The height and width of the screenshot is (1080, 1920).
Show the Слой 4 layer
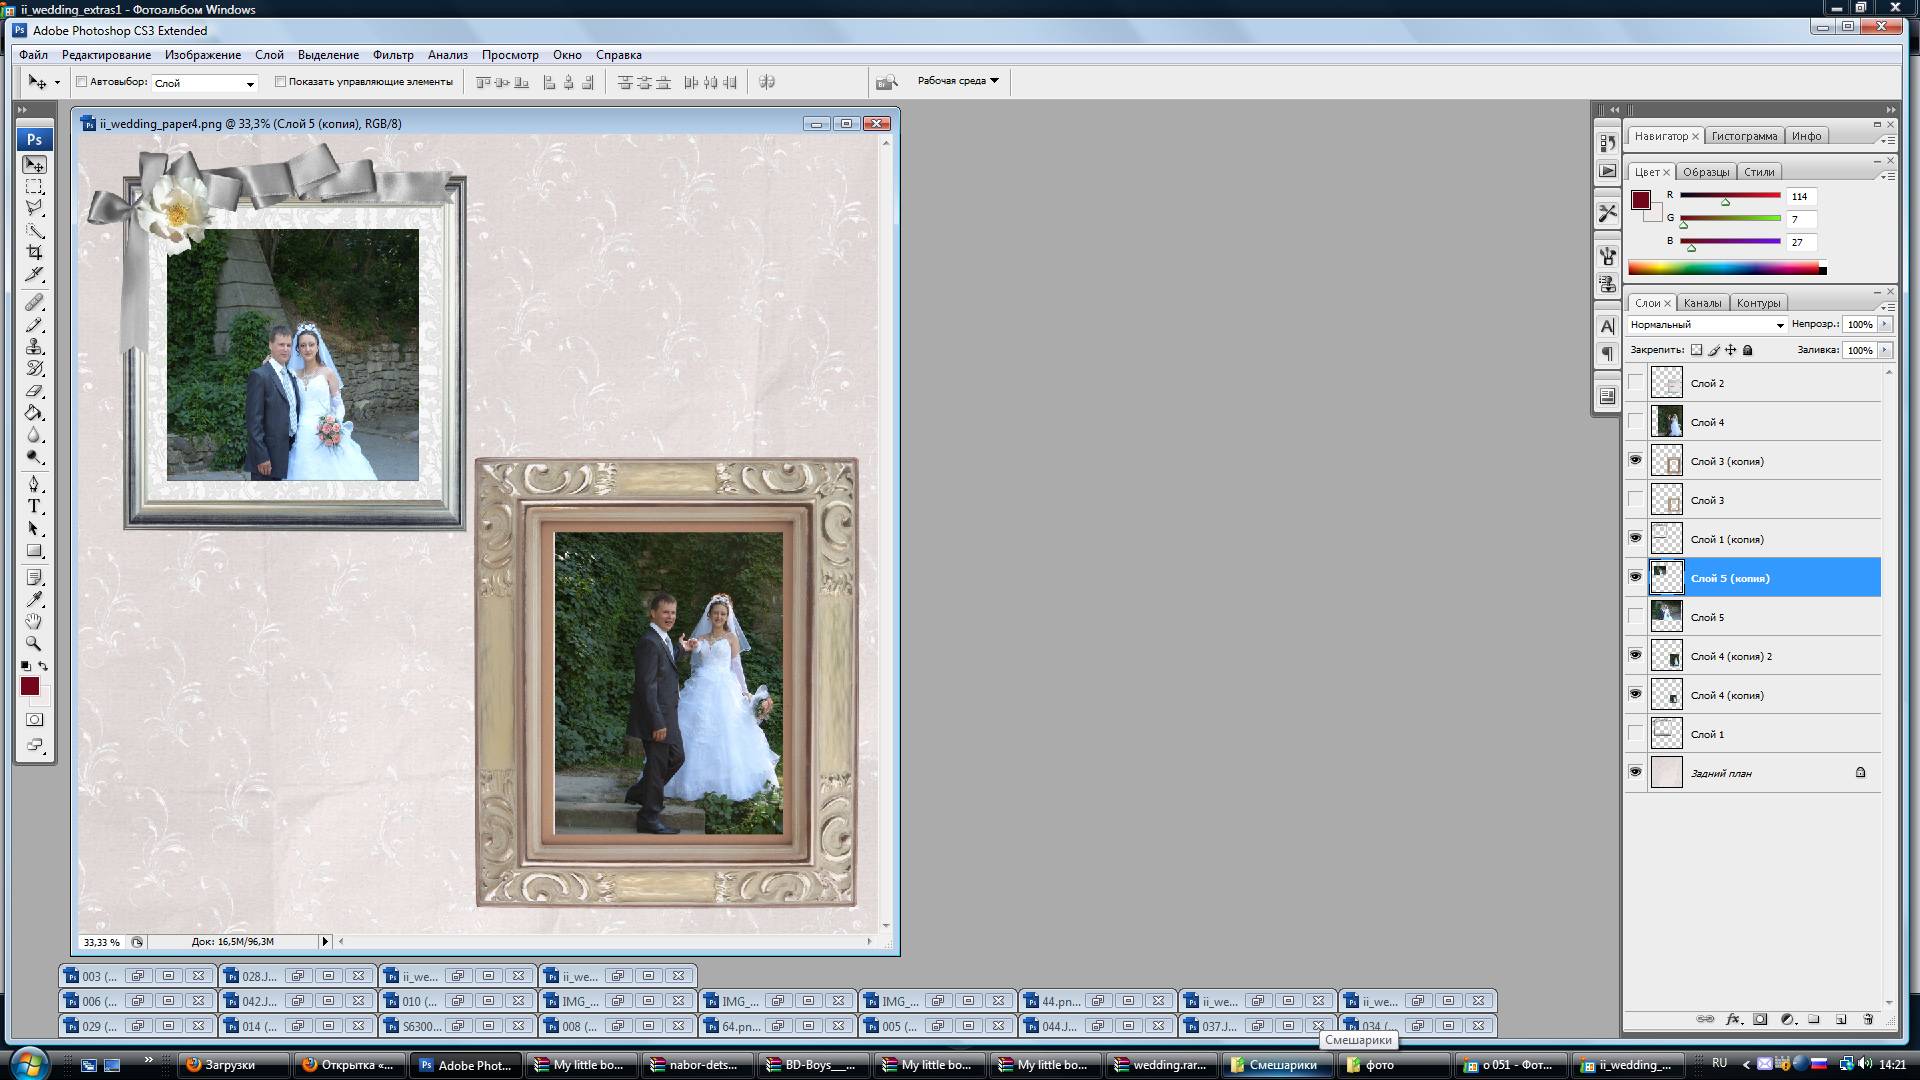(1636, 422)
